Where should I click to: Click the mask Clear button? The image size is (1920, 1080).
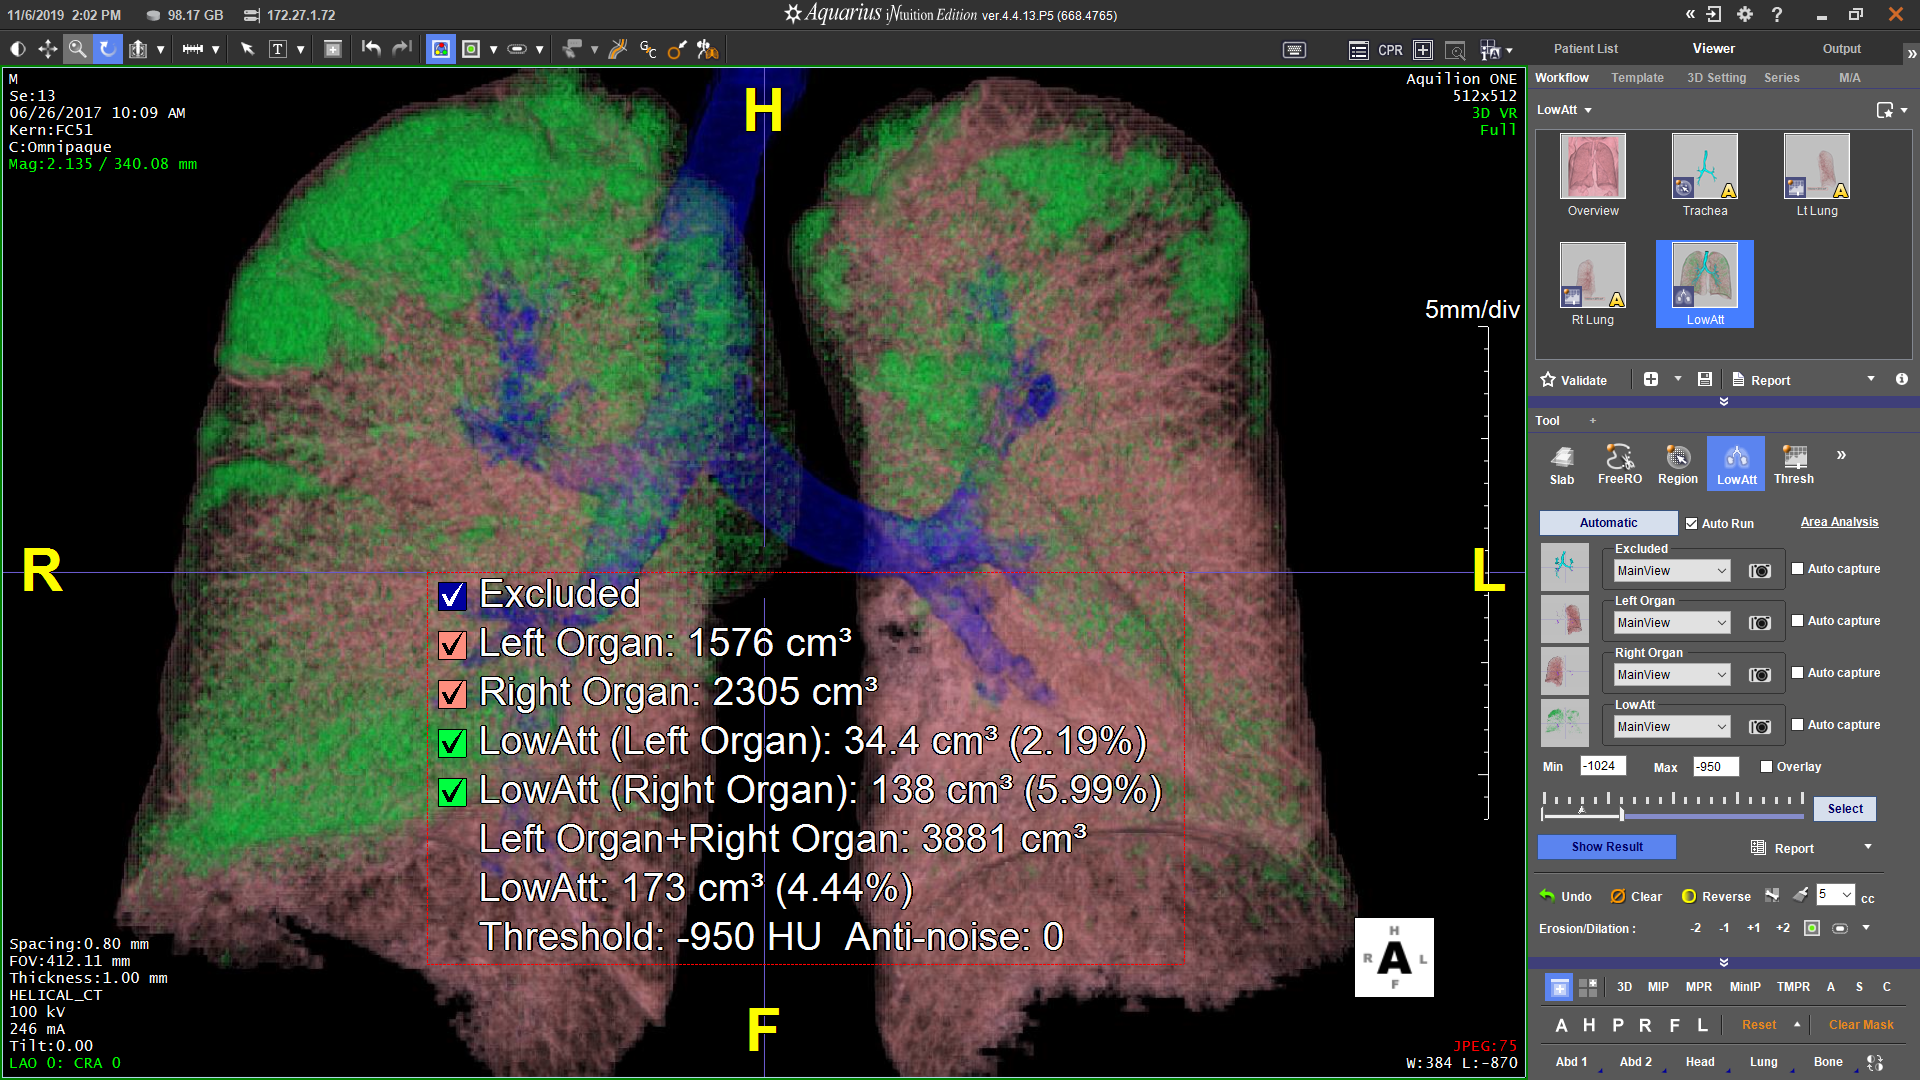(x=1636, y=896)
